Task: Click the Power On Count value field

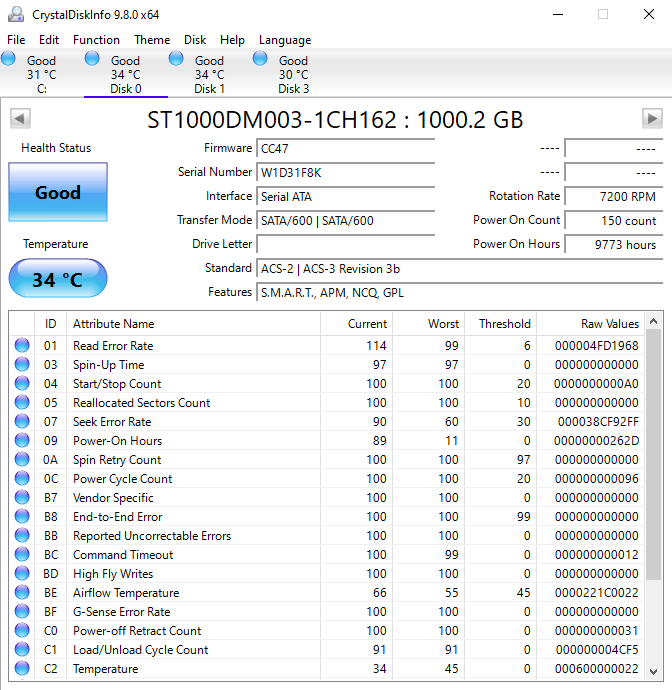Action: [613, 220]
